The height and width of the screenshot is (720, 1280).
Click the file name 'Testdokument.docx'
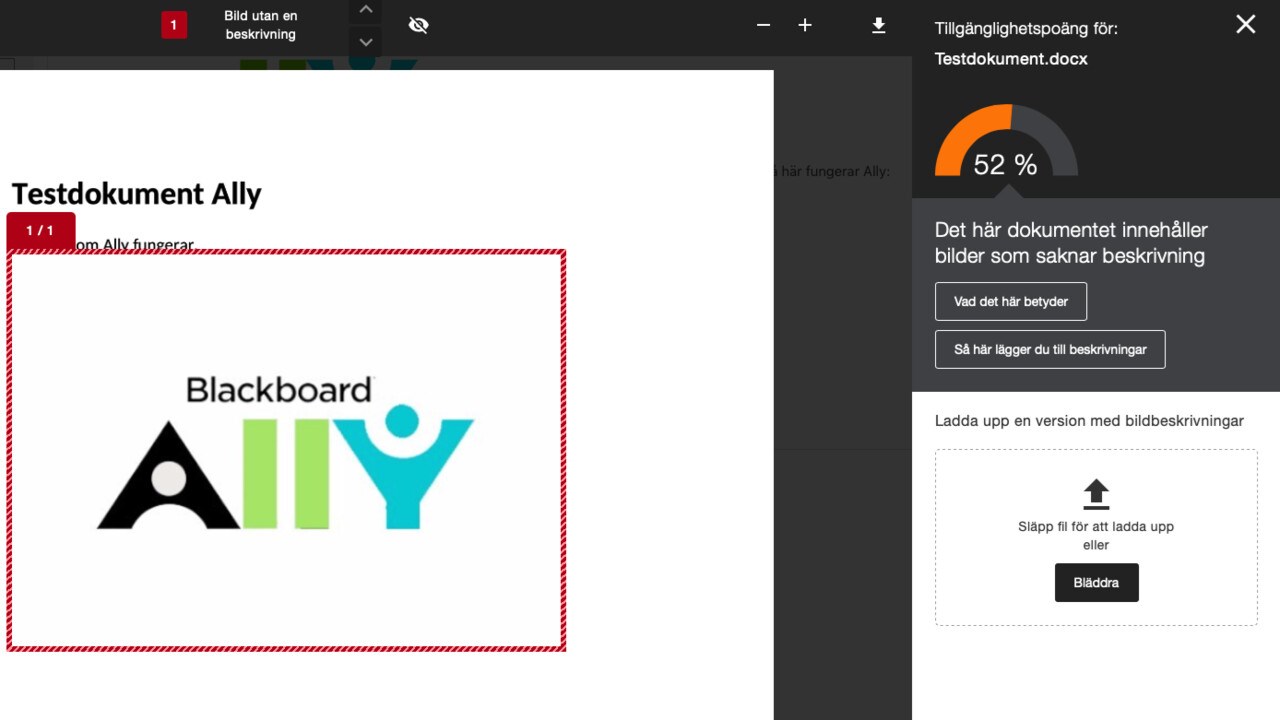1011,59
